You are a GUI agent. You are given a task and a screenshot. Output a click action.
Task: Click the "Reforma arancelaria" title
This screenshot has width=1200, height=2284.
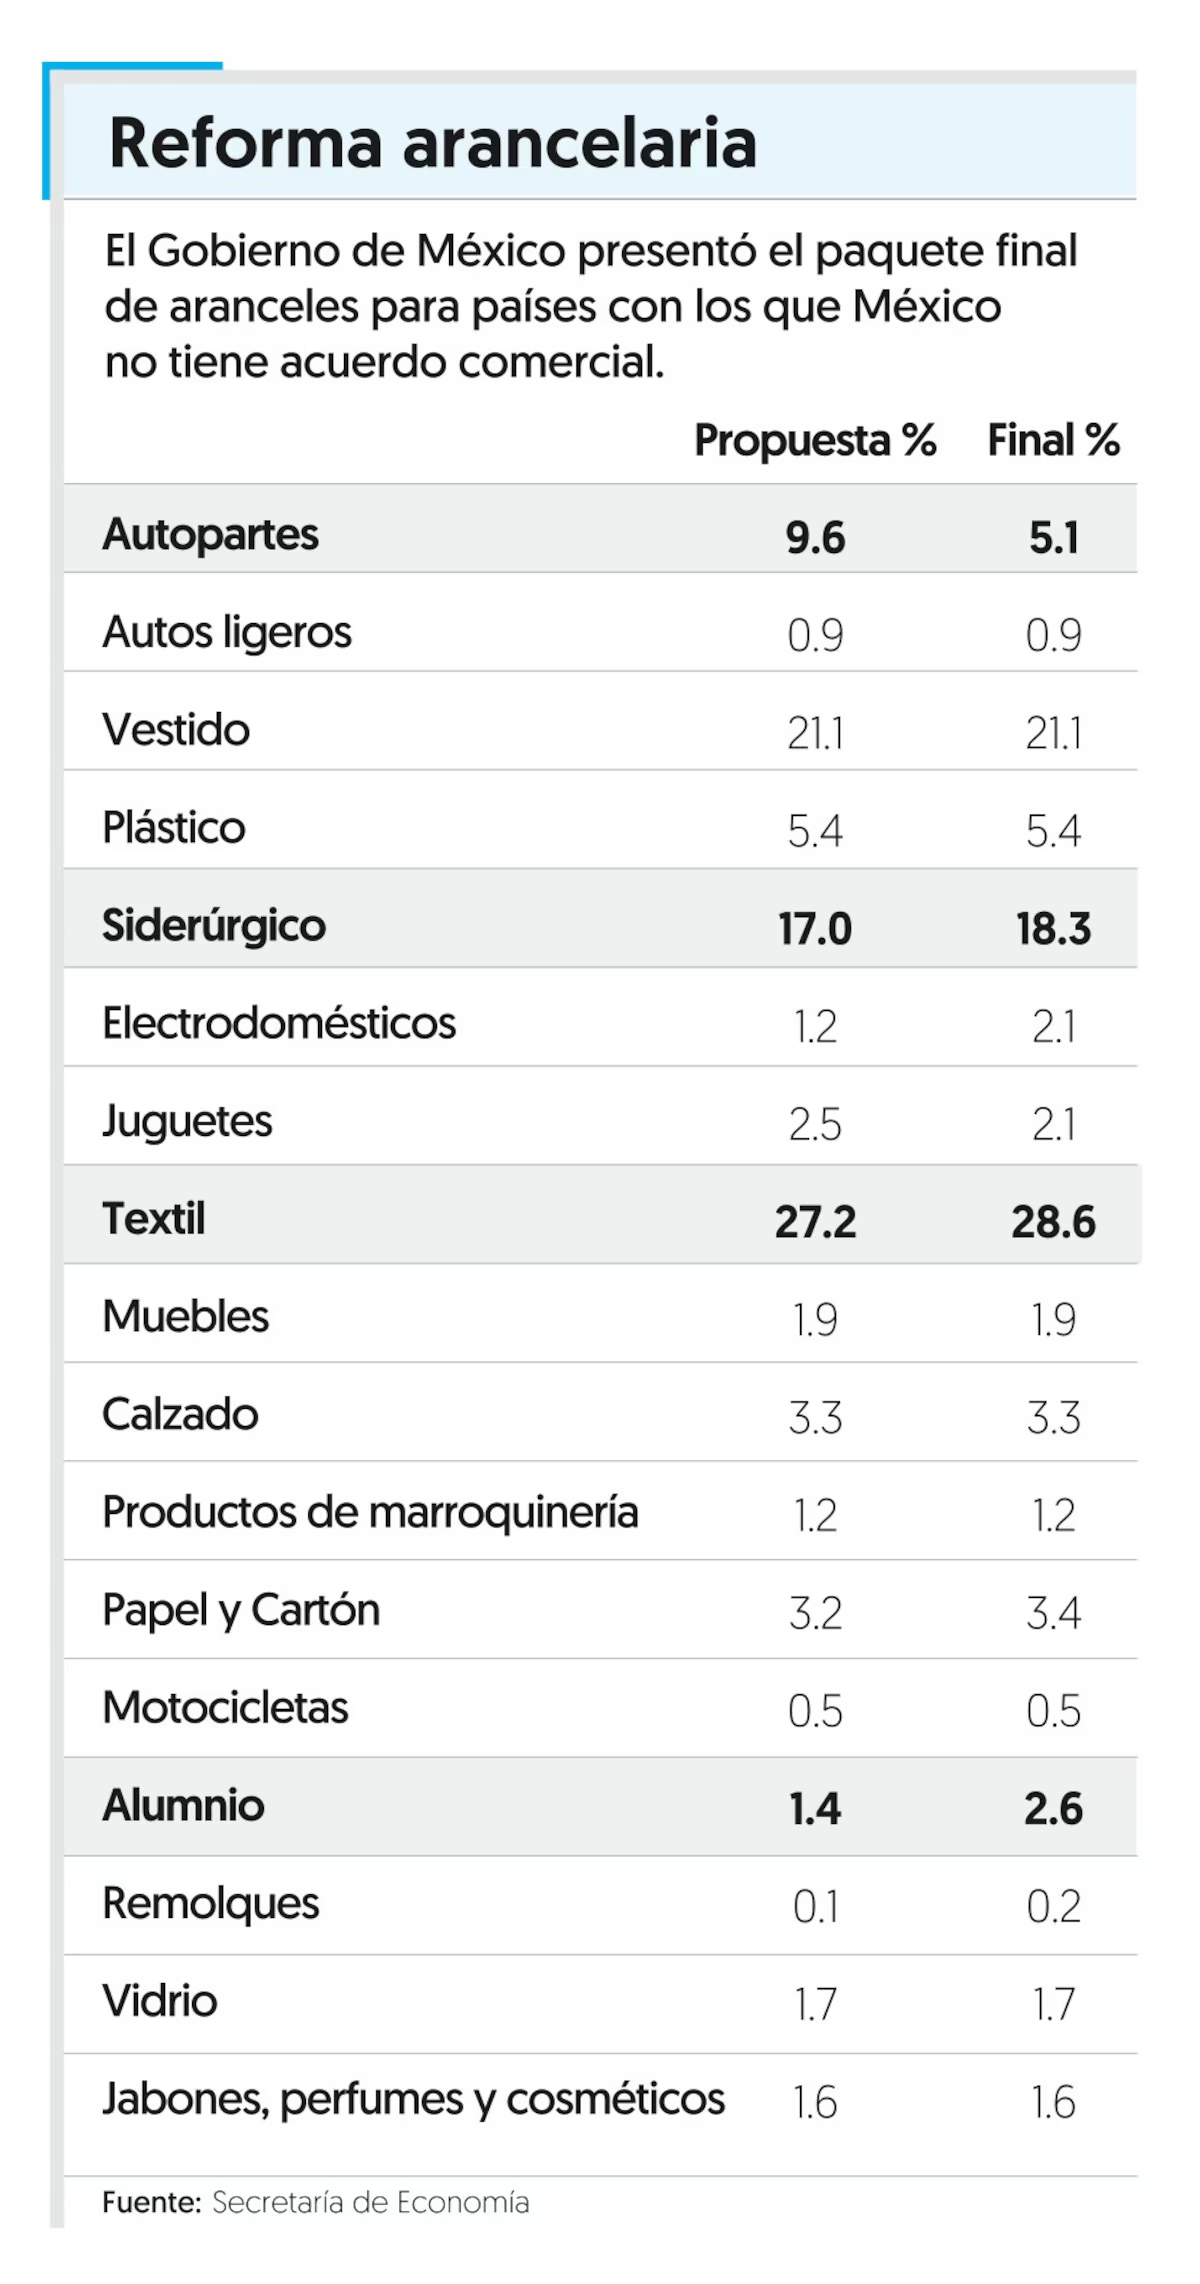pos(432,143)
